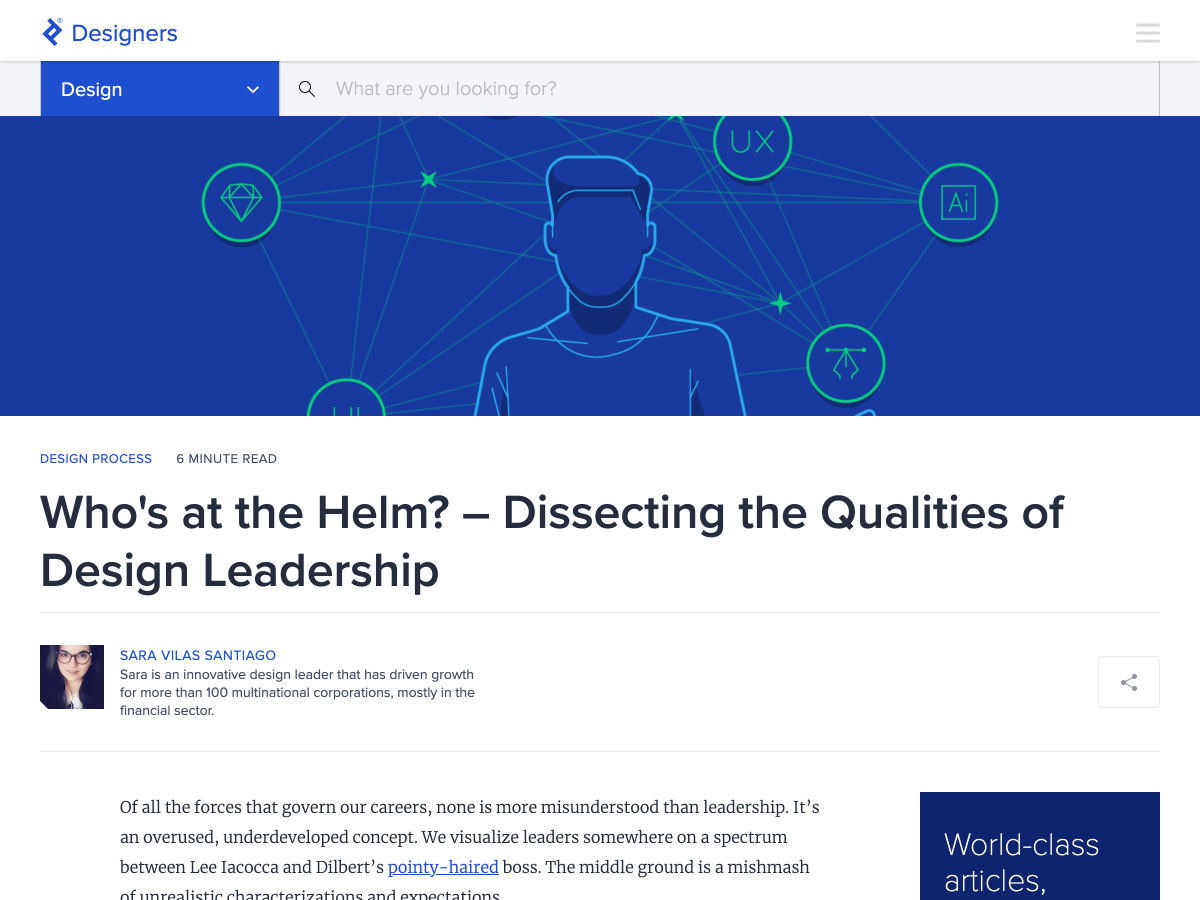Open the DESIGN PROCESS category link
This screenshot has width=1200, height=900.
[96, 459]
